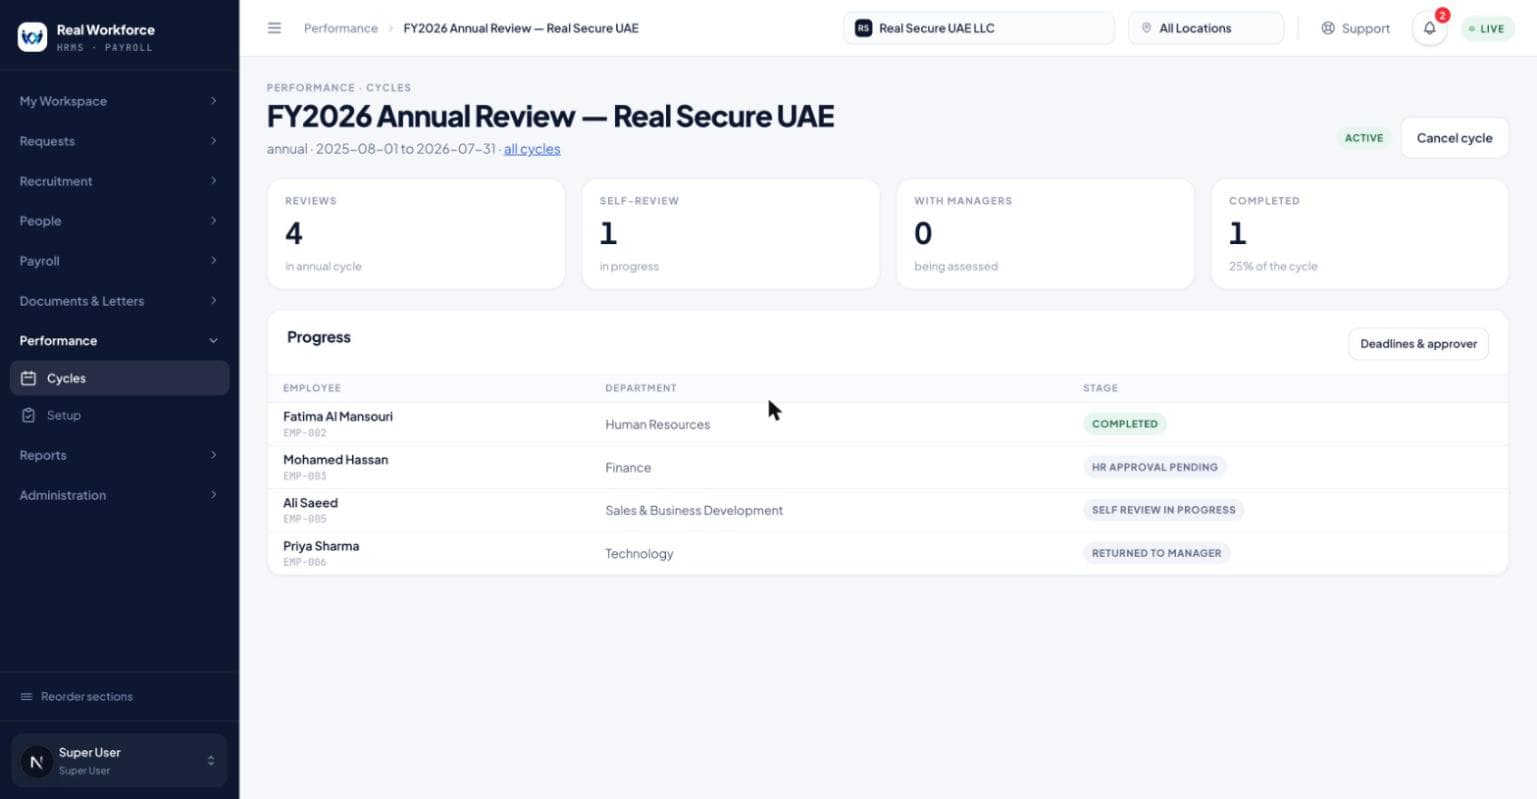Expand the Reports section chevron

(213, 455)
